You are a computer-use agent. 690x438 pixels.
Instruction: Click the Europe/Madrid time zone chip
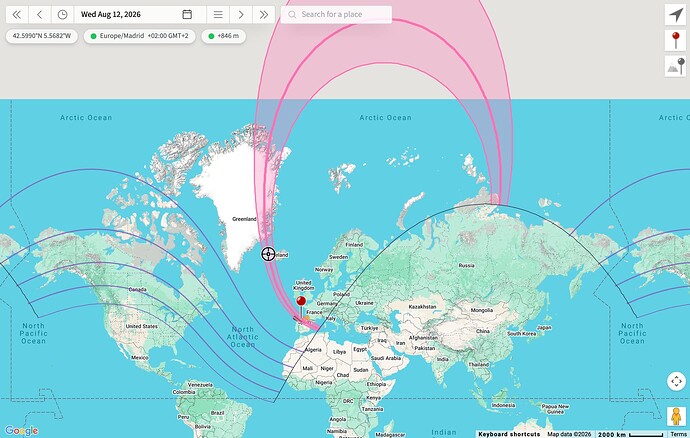139,36
